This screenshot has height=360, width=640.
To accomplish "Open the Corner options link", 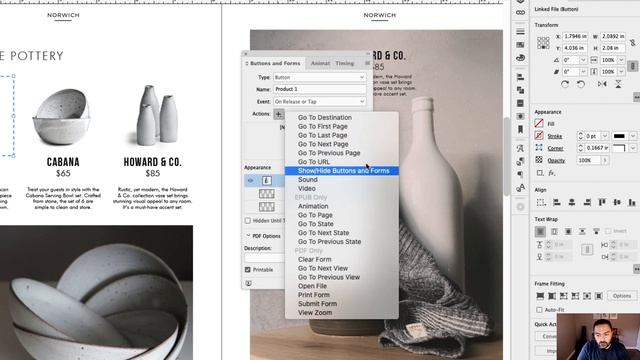I will (556, 149).
